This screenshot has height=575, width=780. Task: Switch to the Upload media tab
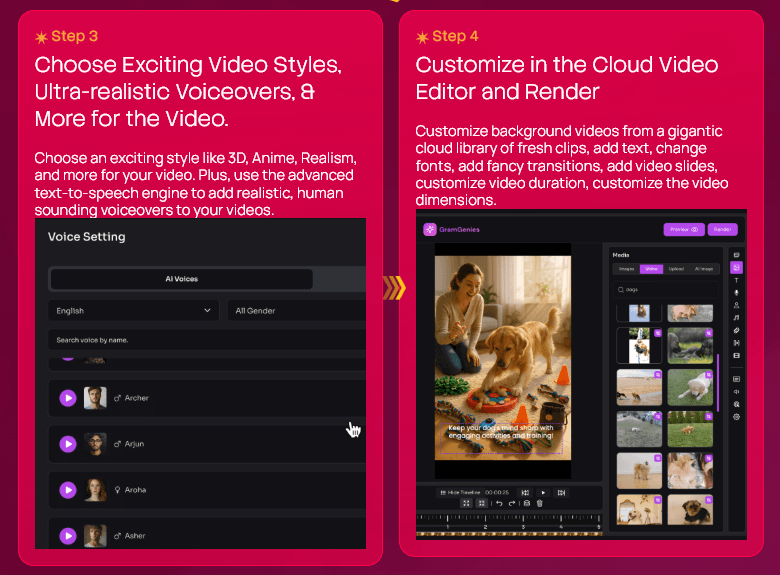677,269
